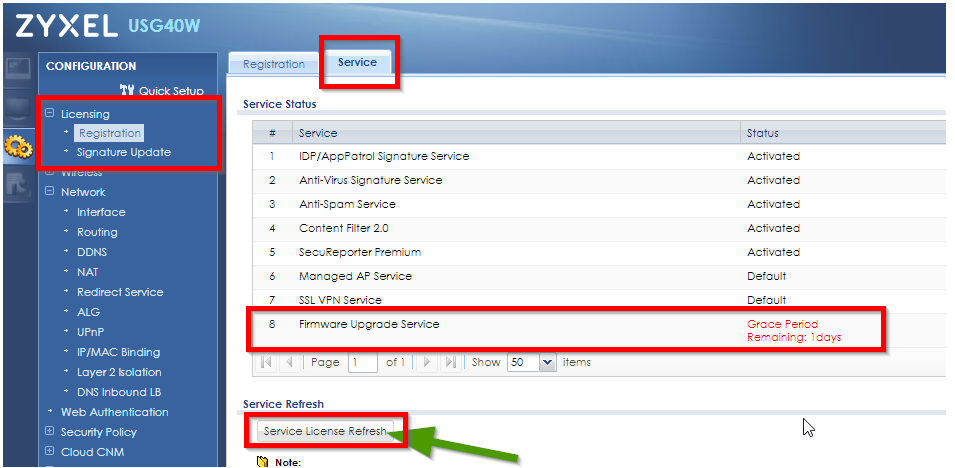Image resolution: width=955 pixels, height=468 pixels.
Task: Open Signature Update under Licensing
Action: click(123, 152)
